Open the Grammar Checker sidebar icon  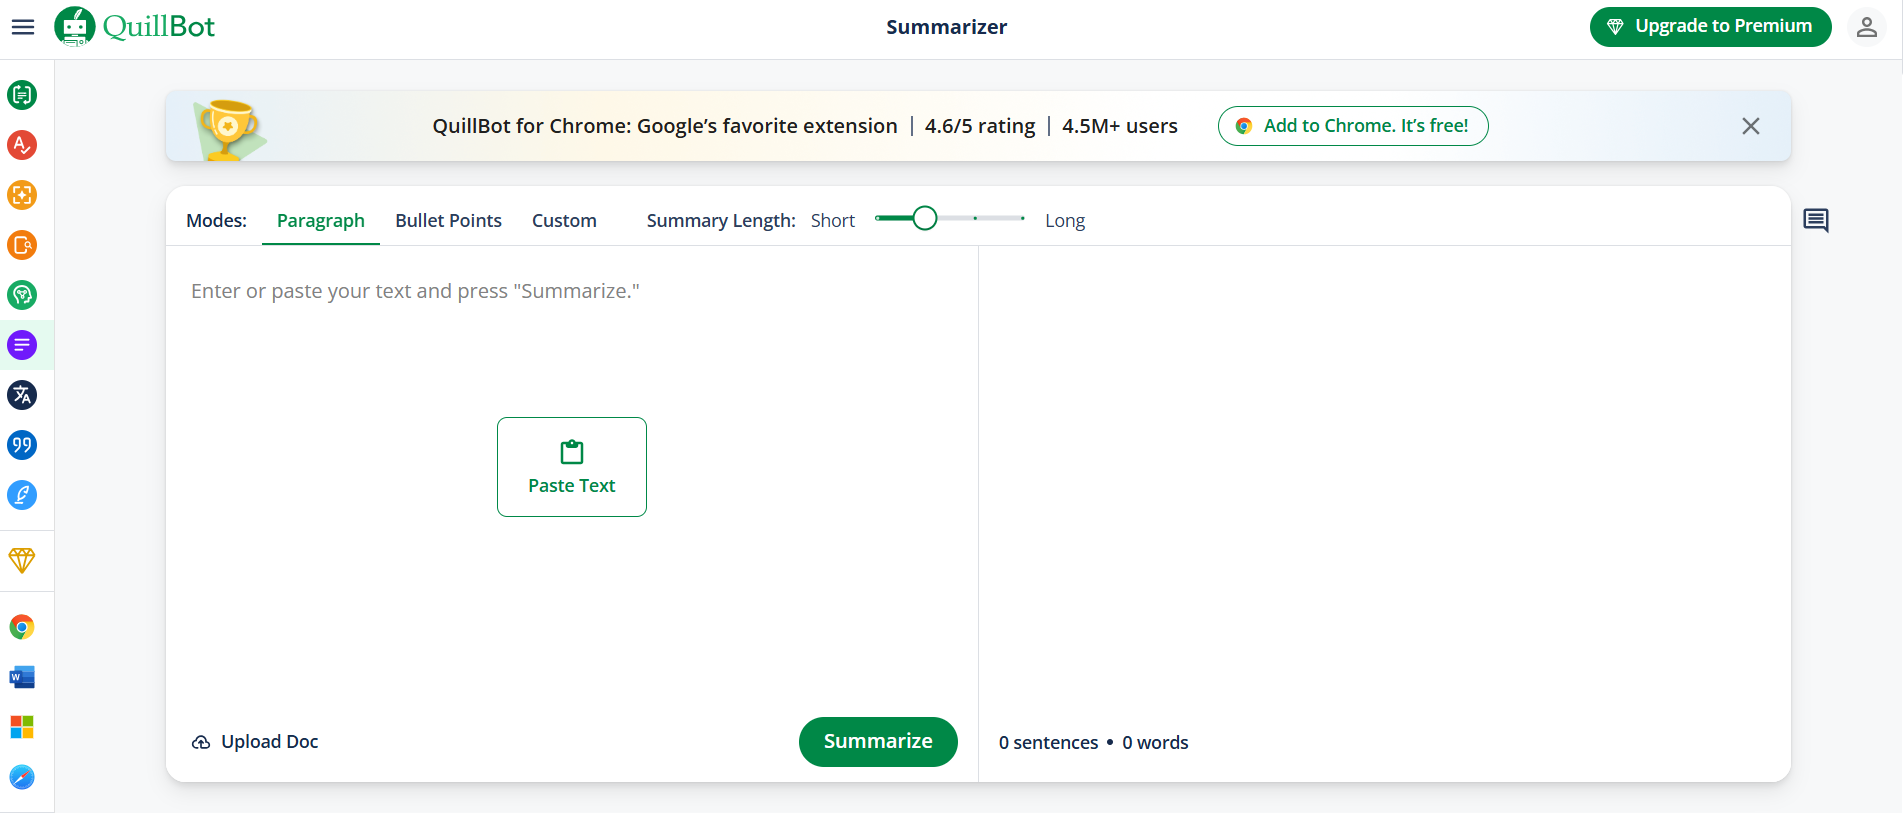pos(22,145)
